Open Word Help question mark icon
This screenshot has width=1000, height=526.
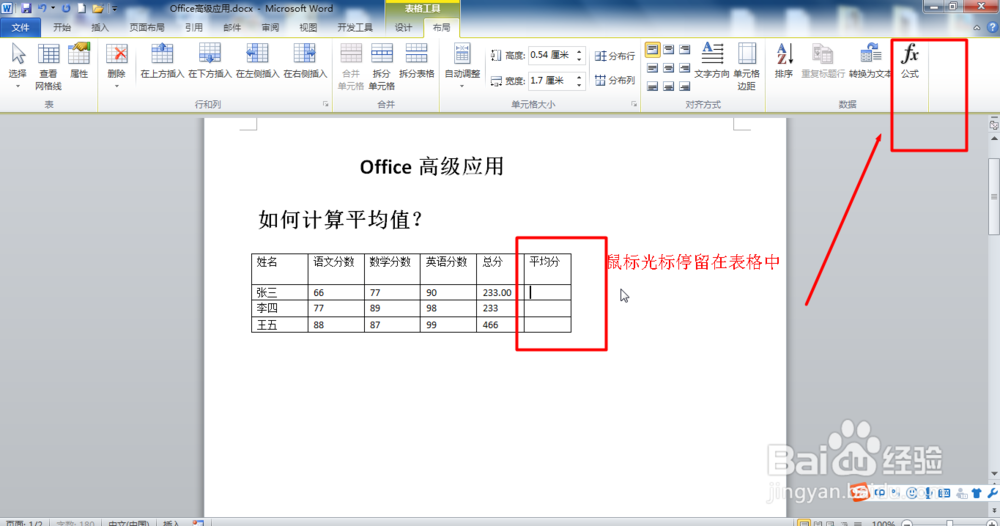click(x=992, y=27)
